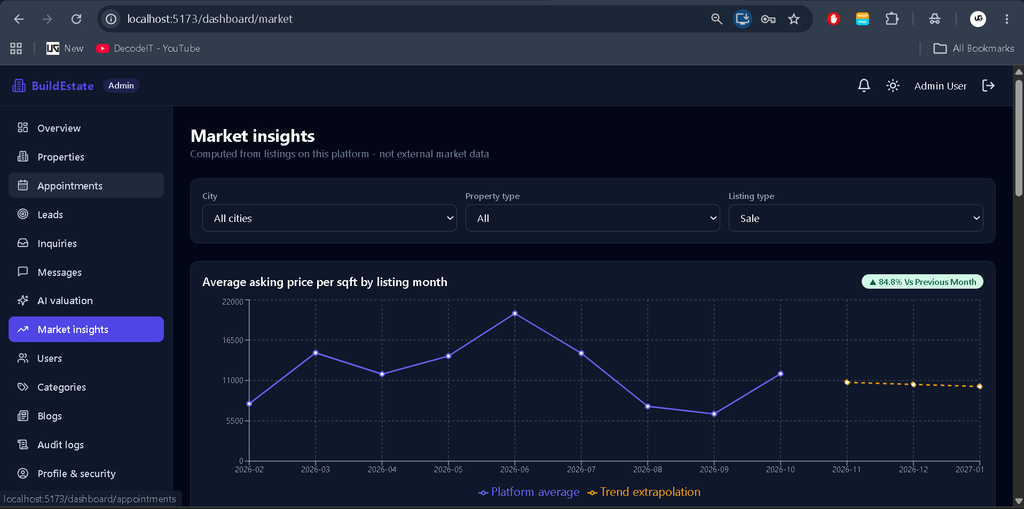Click the Admin role badge

click(x=121, y=86)
